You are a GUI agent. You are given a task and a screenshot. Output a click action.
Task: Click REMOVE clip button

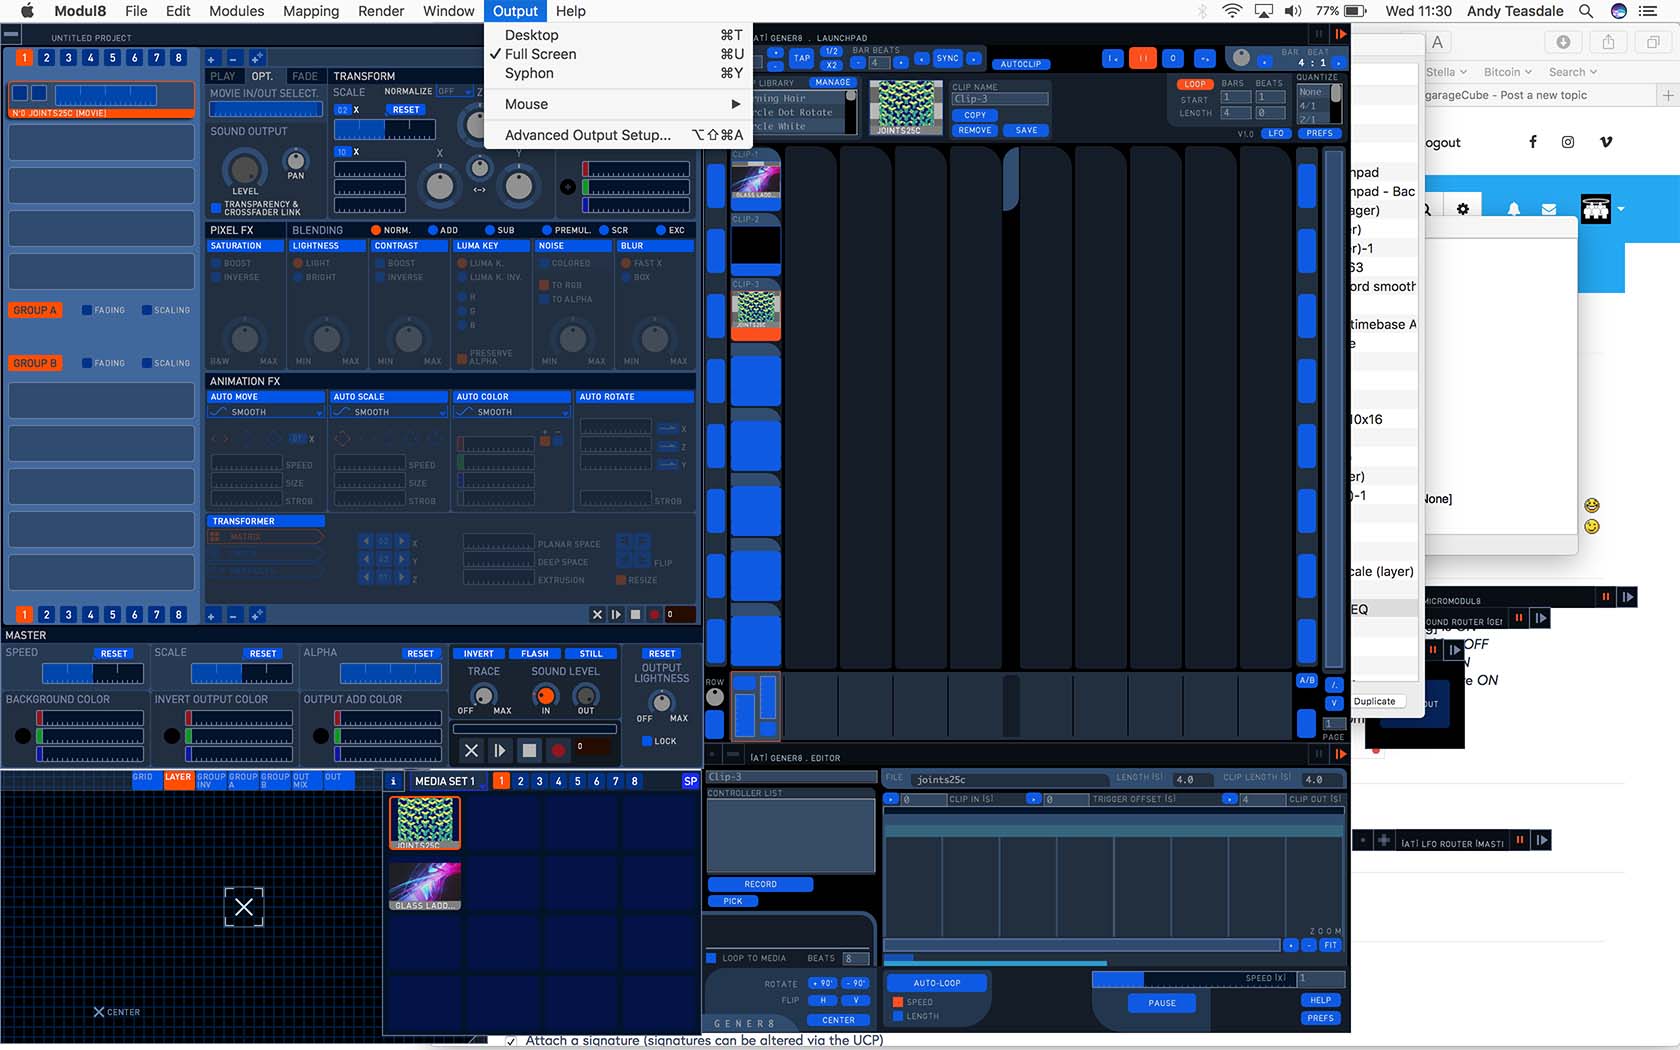(975, 130)
